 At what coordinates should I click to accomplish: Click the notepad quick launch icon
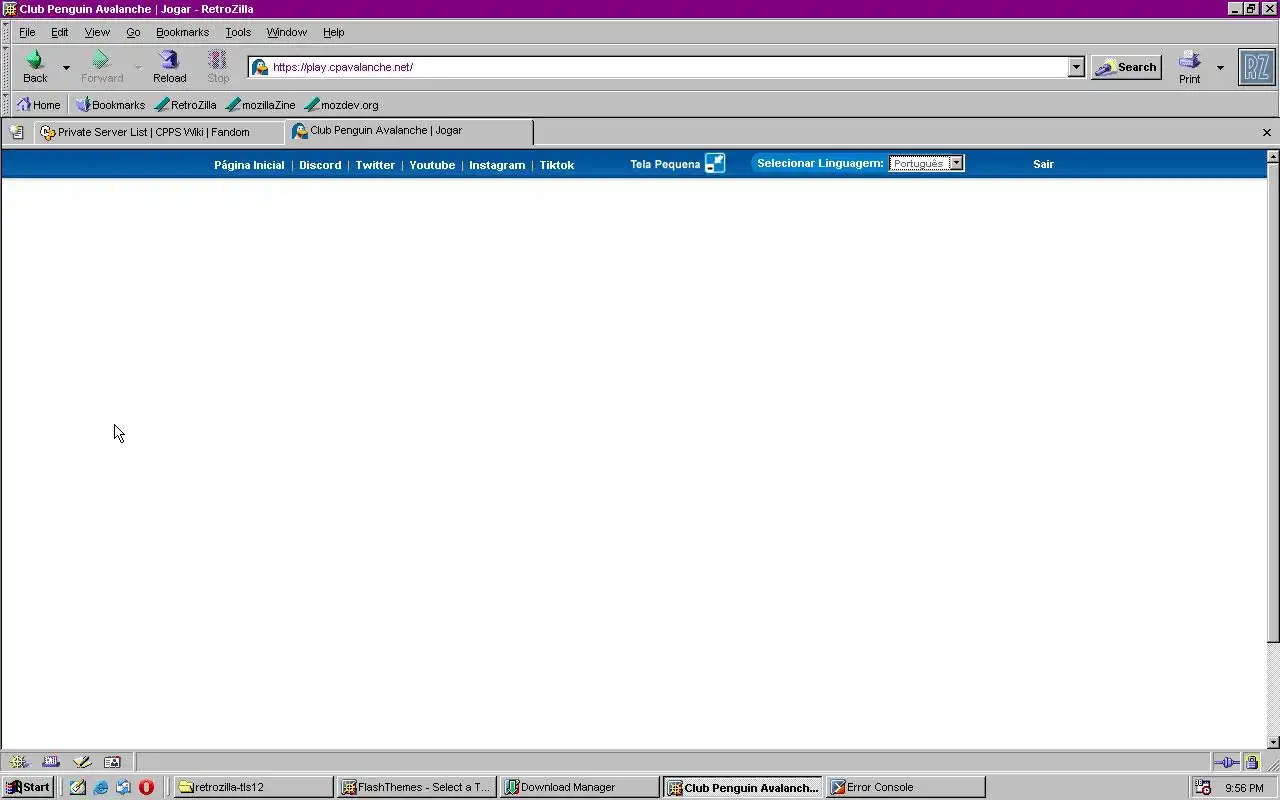click(x=78, y=787)
